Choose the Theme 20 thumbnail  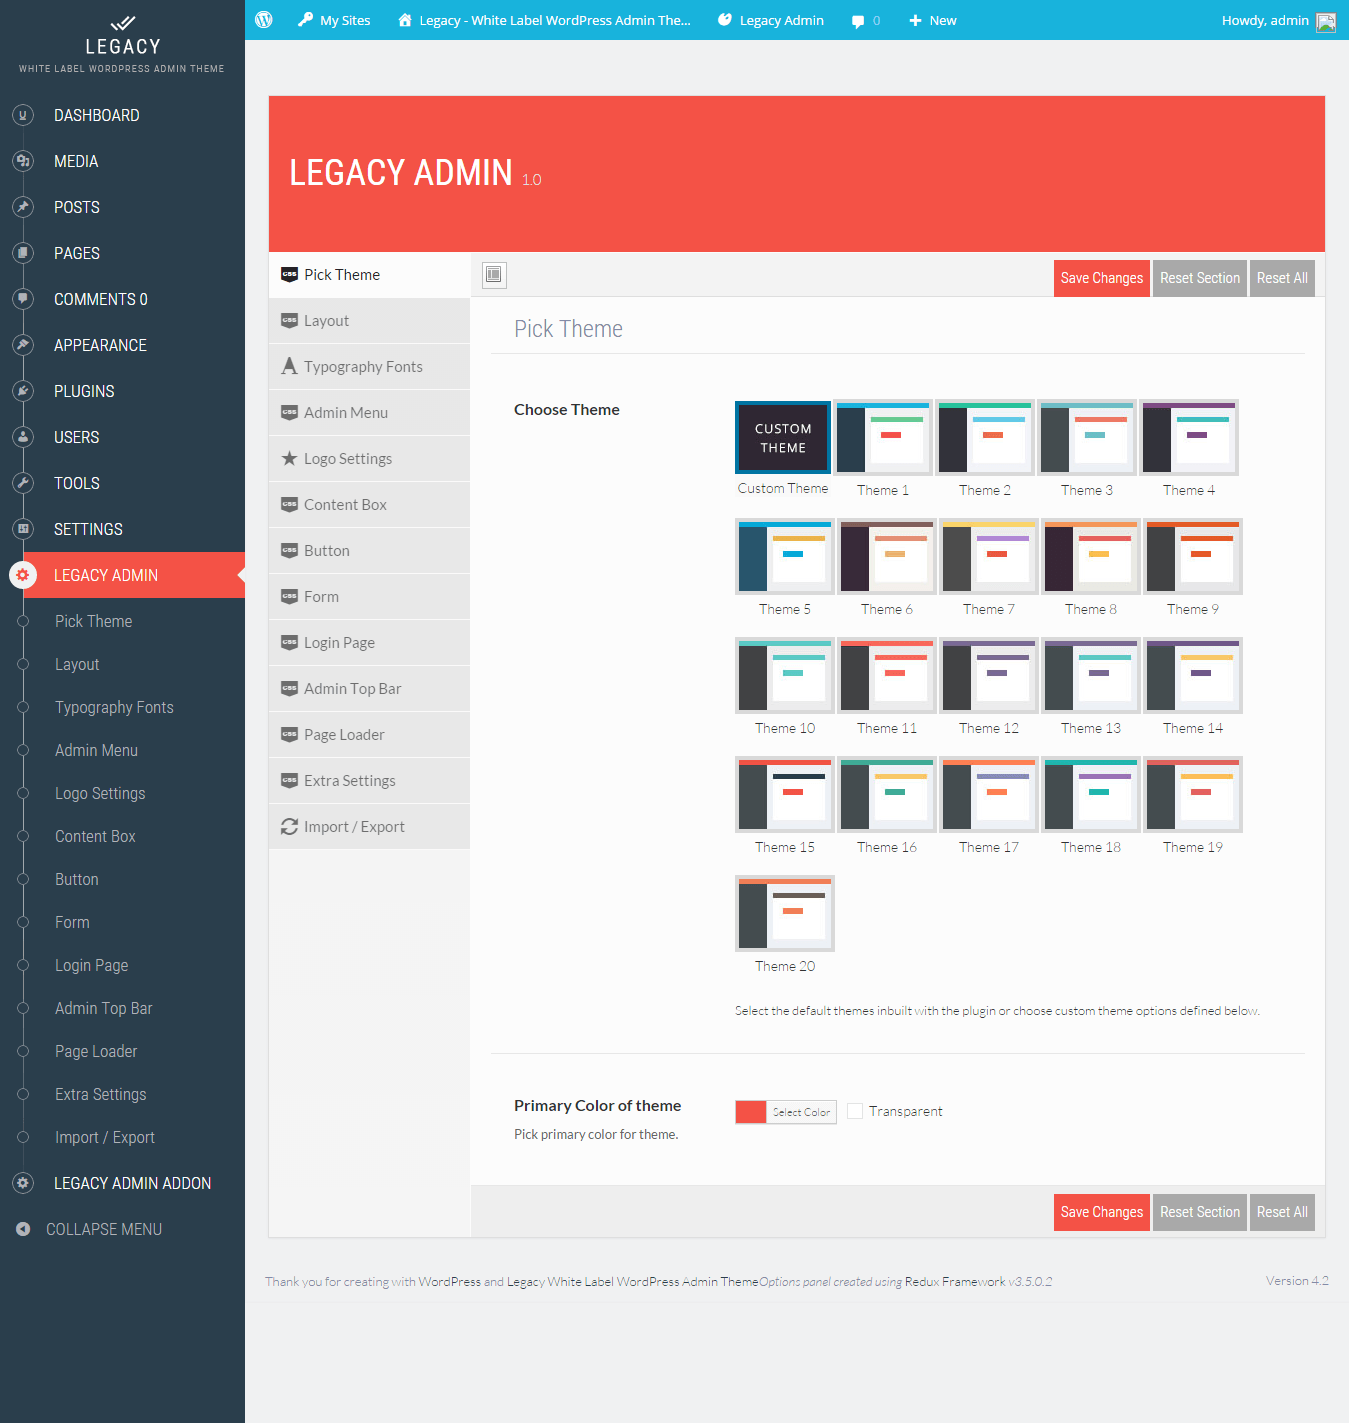[x=785, y=914]
